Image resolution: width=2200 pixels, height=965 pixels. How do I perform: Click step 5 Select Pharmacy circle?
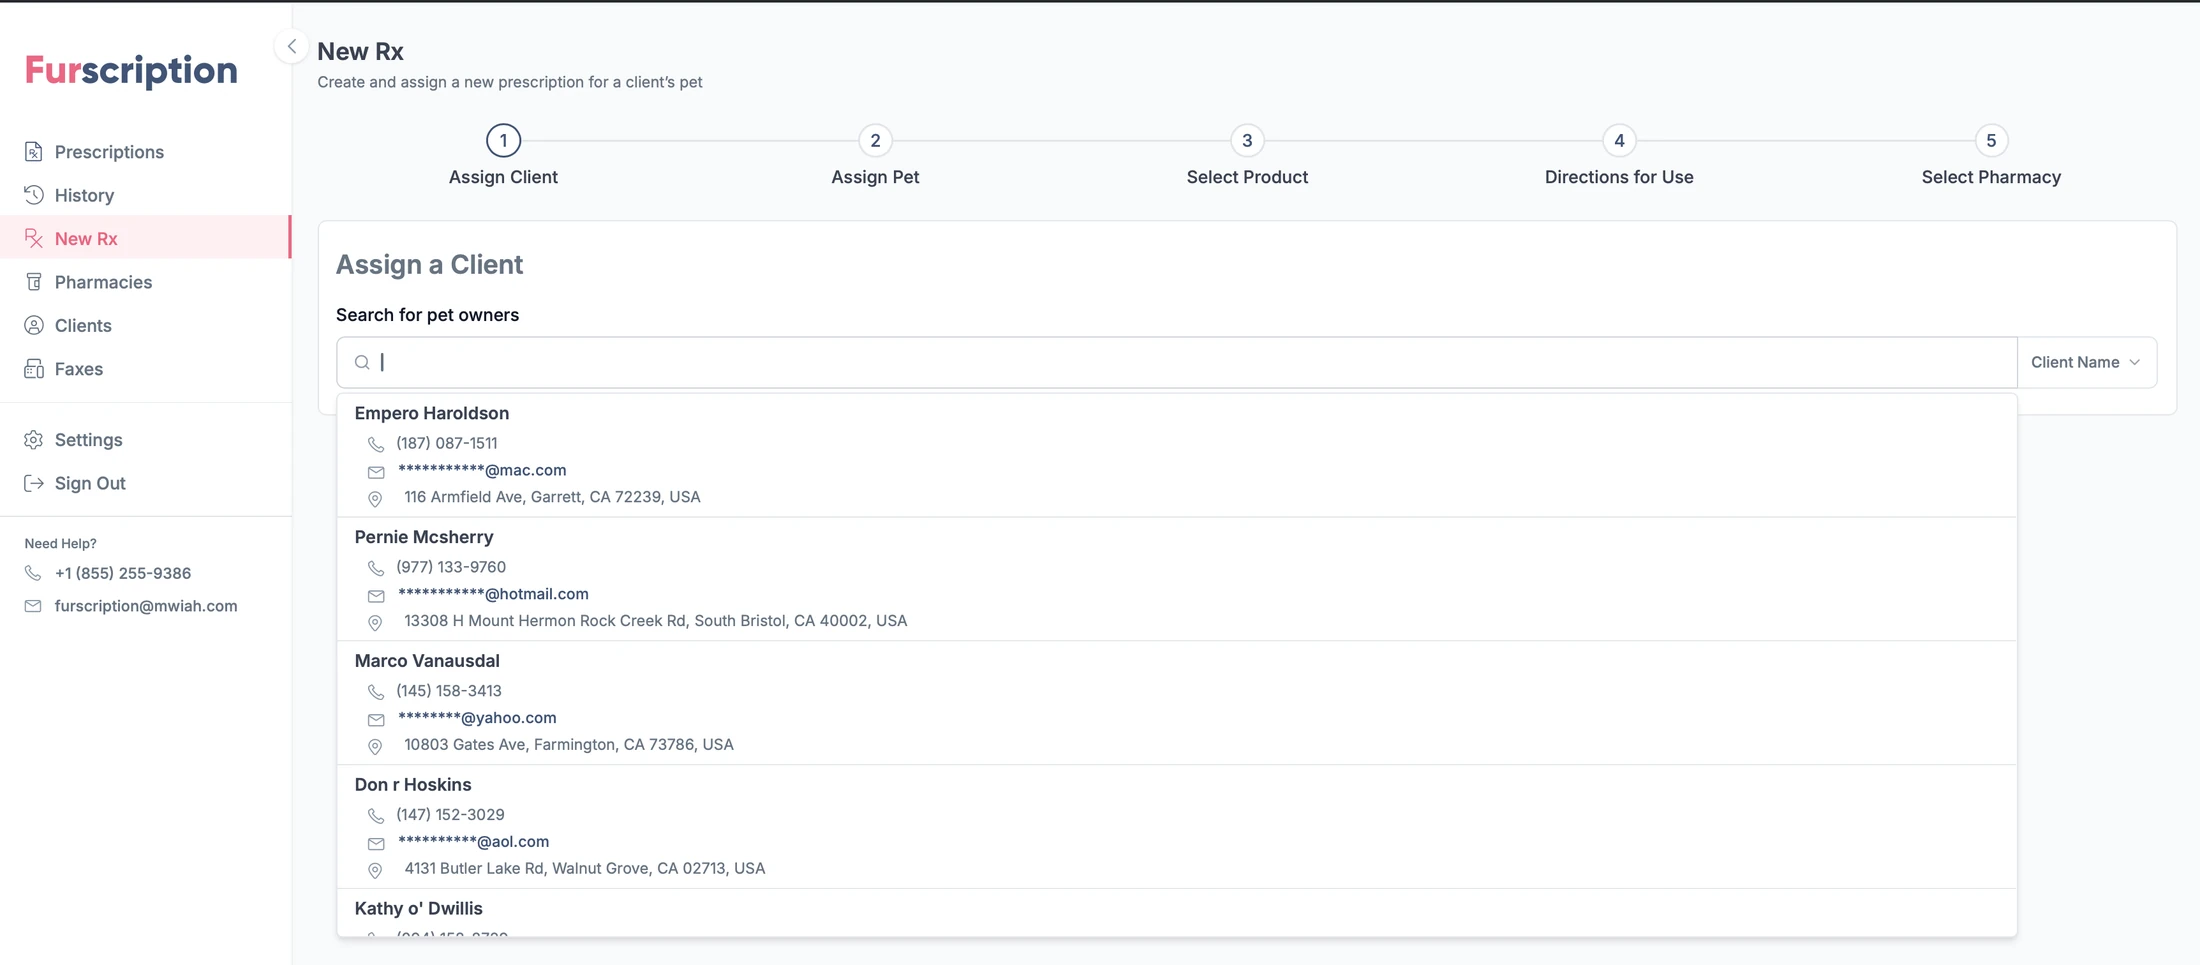click(1991, 140)
